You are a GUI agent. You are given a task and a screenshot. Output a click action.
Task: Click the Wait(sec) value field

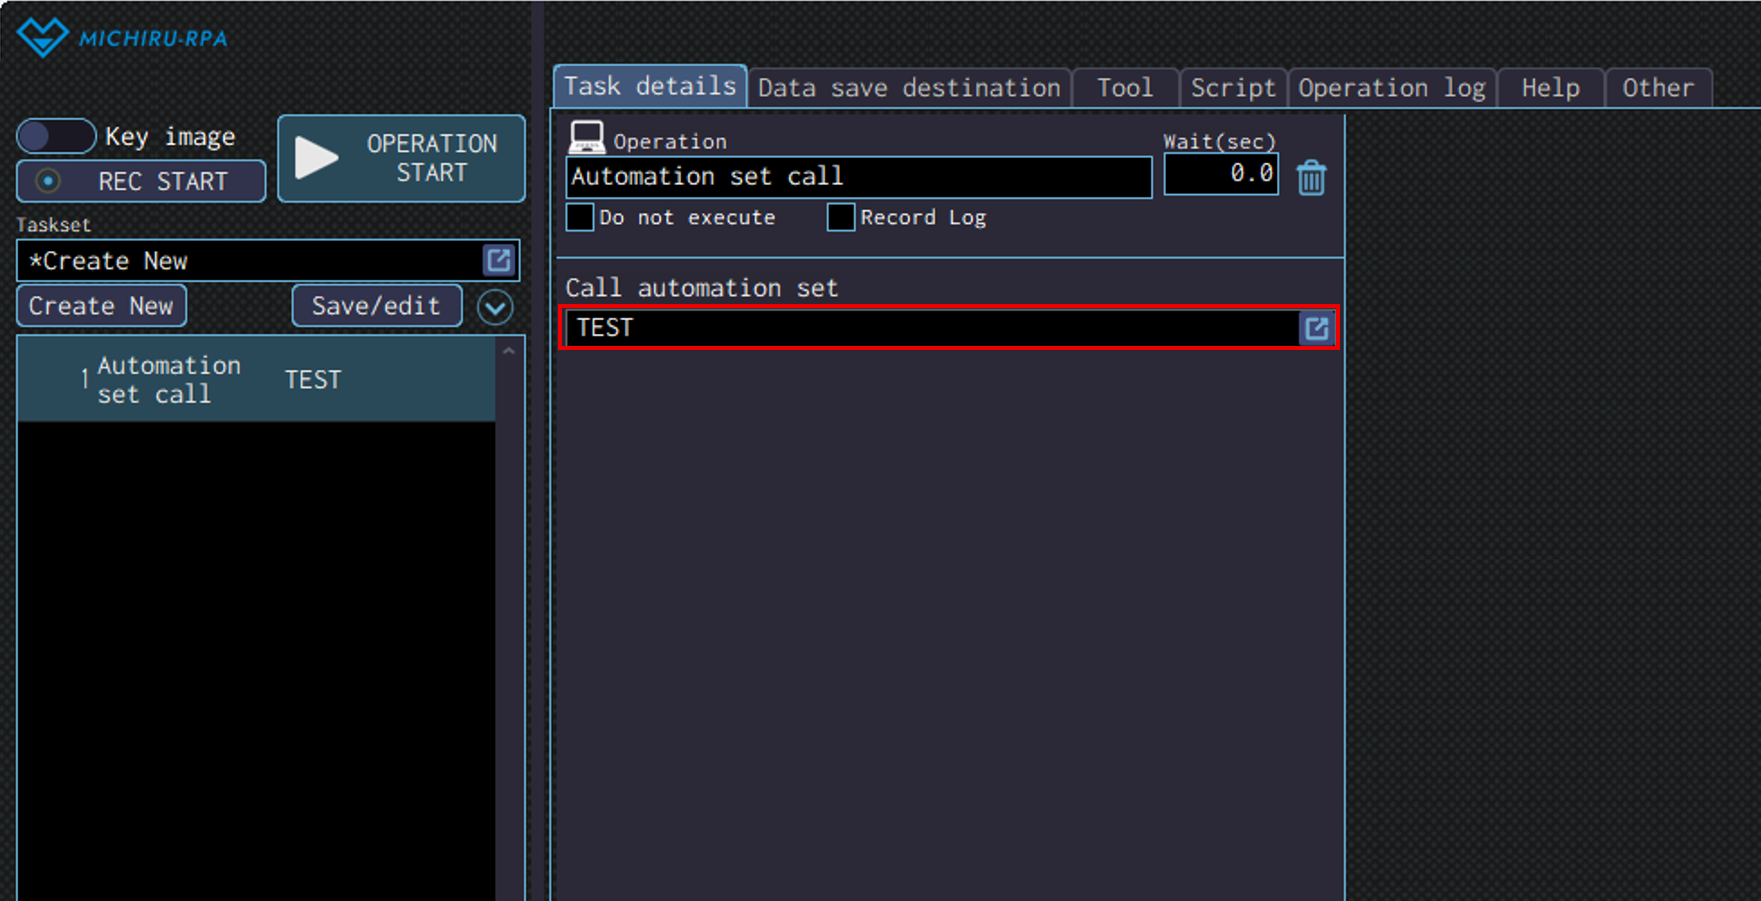(x=1221, y=174)
